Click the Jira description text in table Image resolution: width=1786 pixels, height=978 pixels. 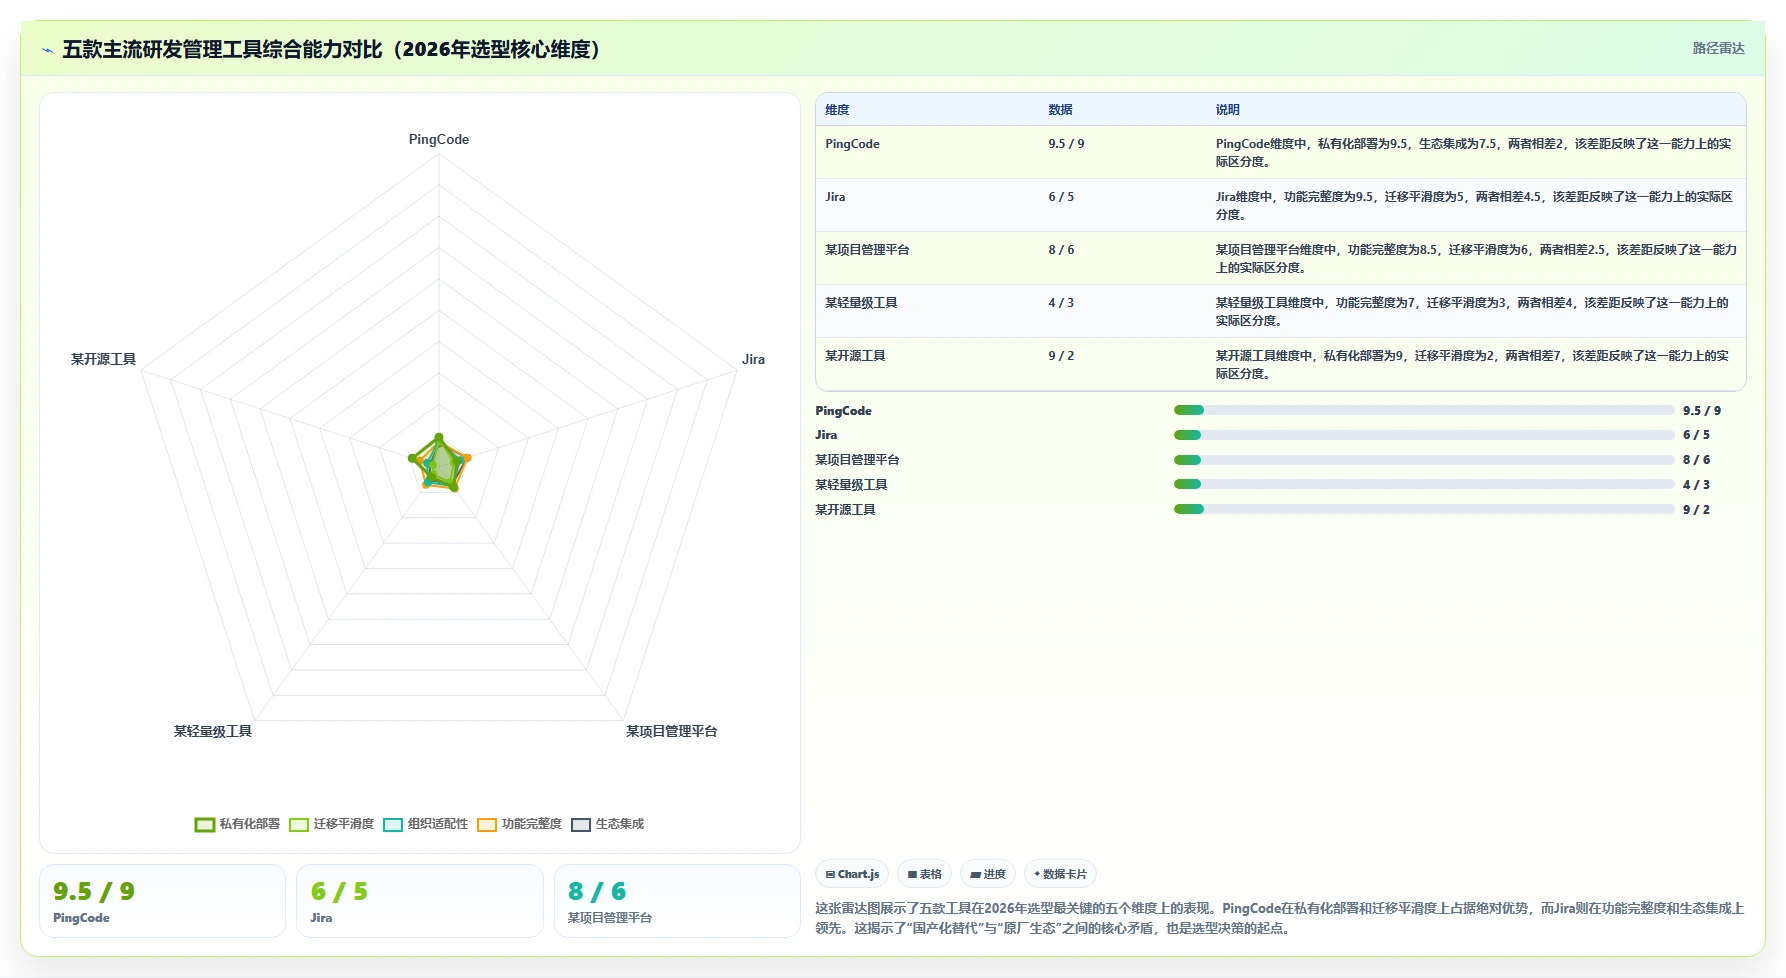point(1474,206)
